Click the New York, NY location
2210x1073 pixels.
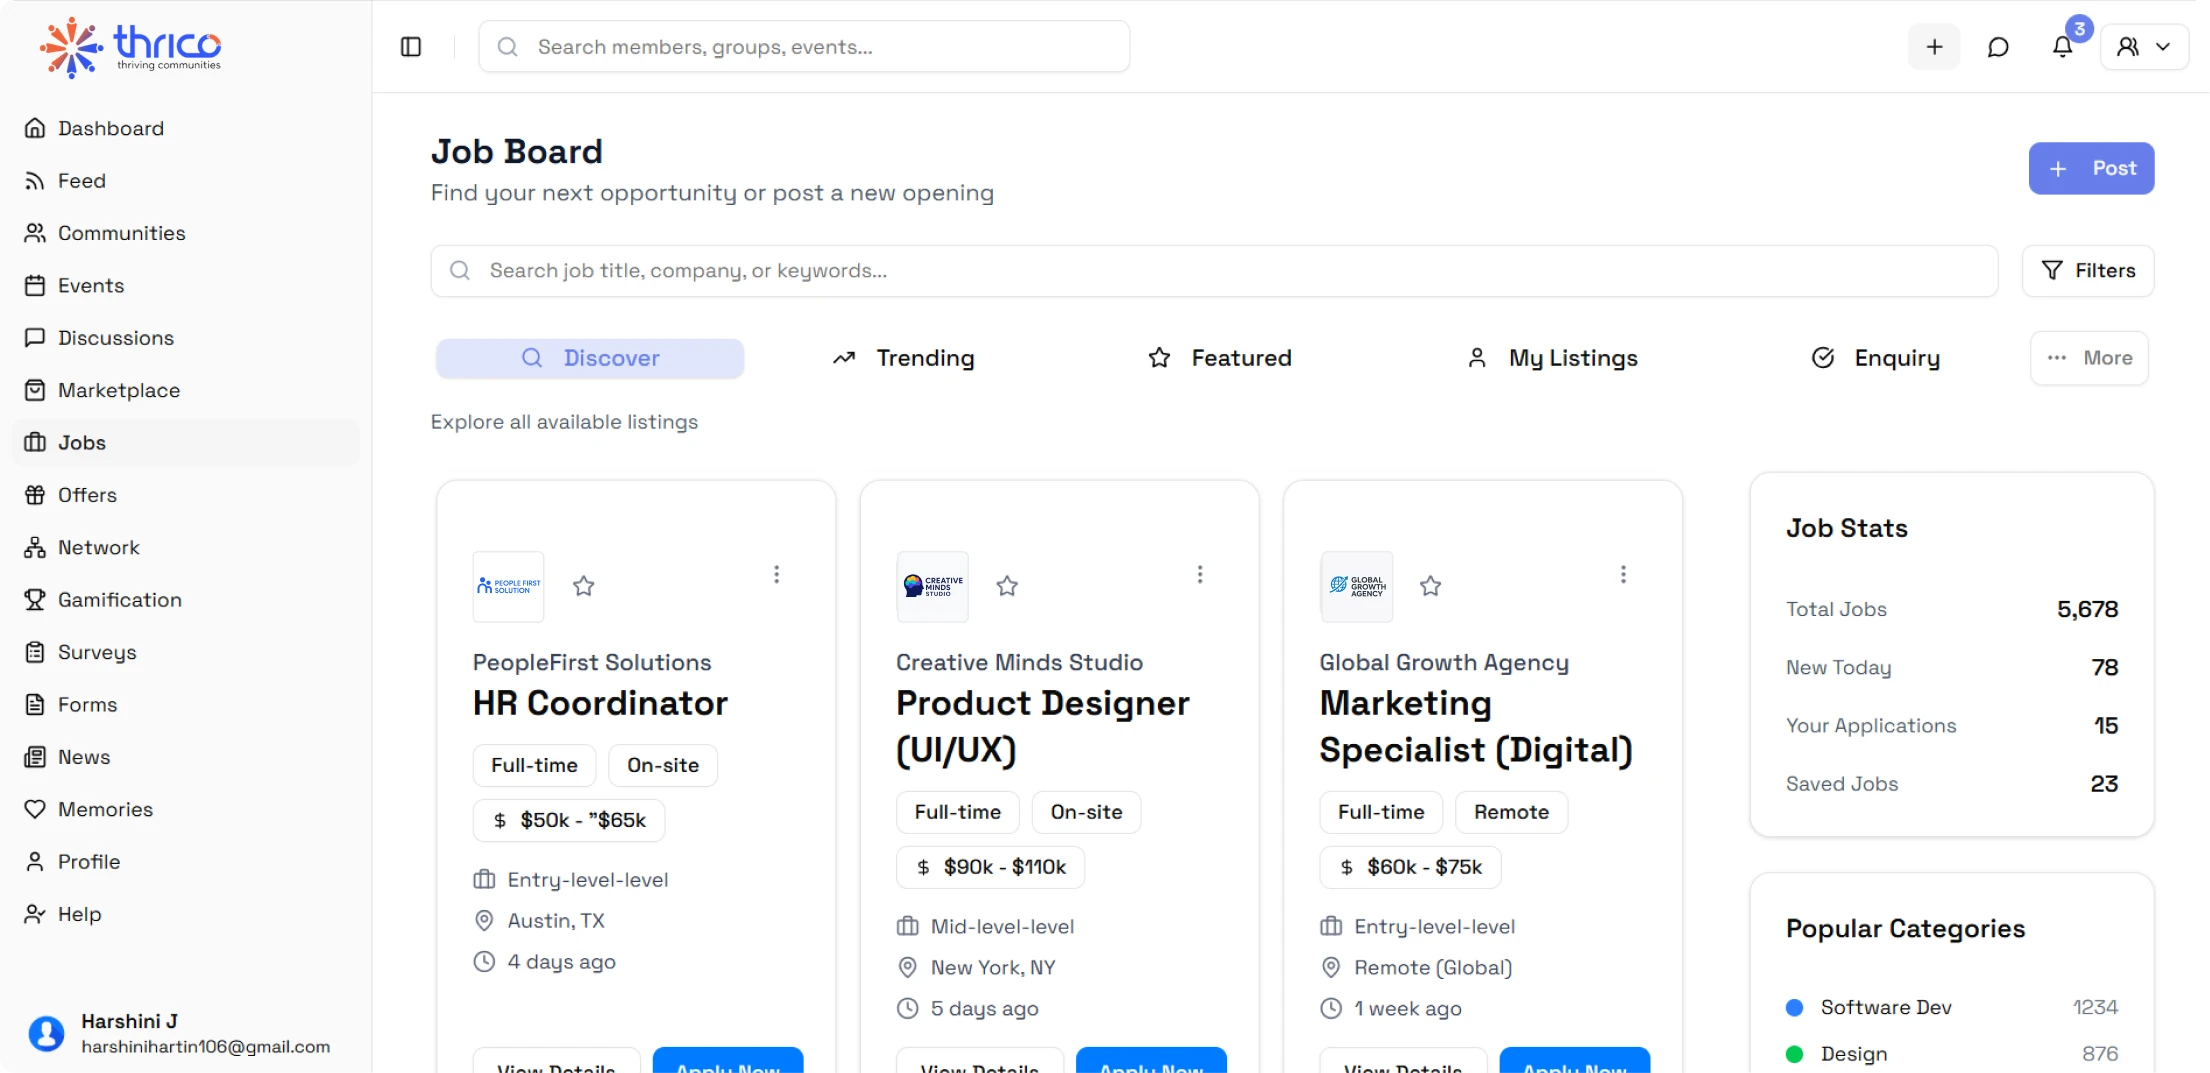pos(976,968)
